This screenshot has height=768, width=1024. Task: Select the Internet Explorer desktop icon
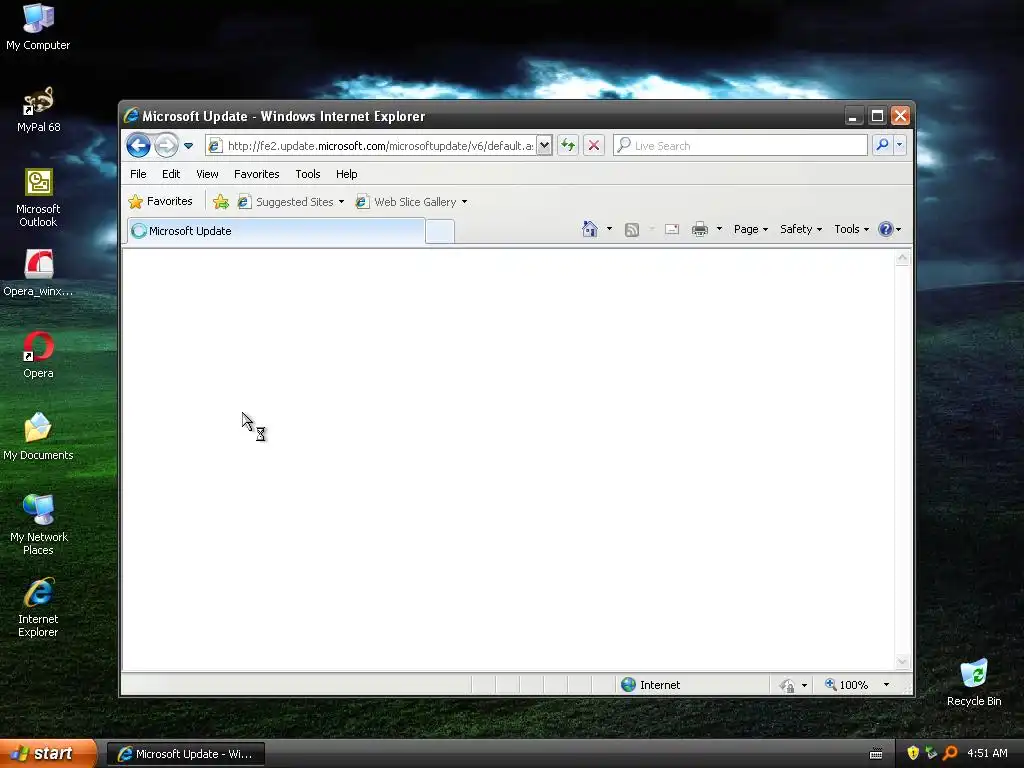[x=38, y=608]
